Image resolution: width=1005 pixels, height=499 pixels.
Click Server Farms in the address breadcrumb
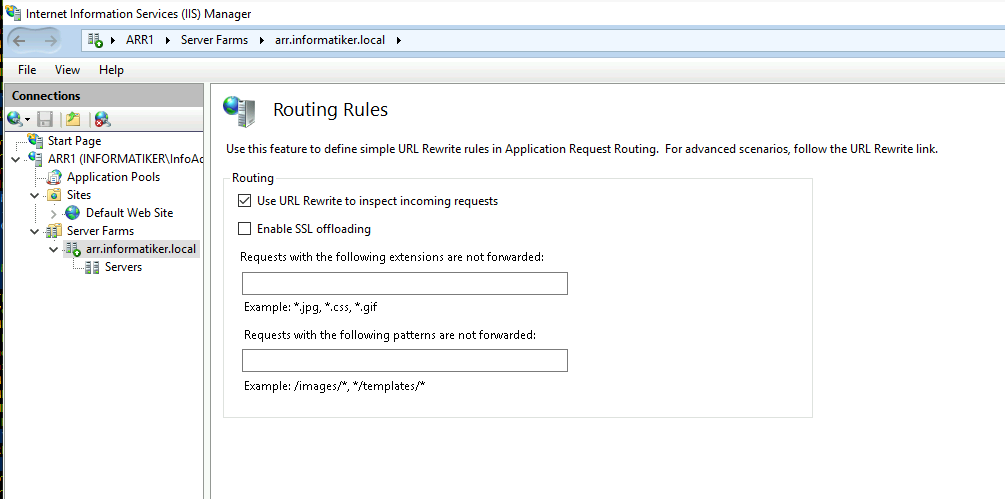pos(214,40)
